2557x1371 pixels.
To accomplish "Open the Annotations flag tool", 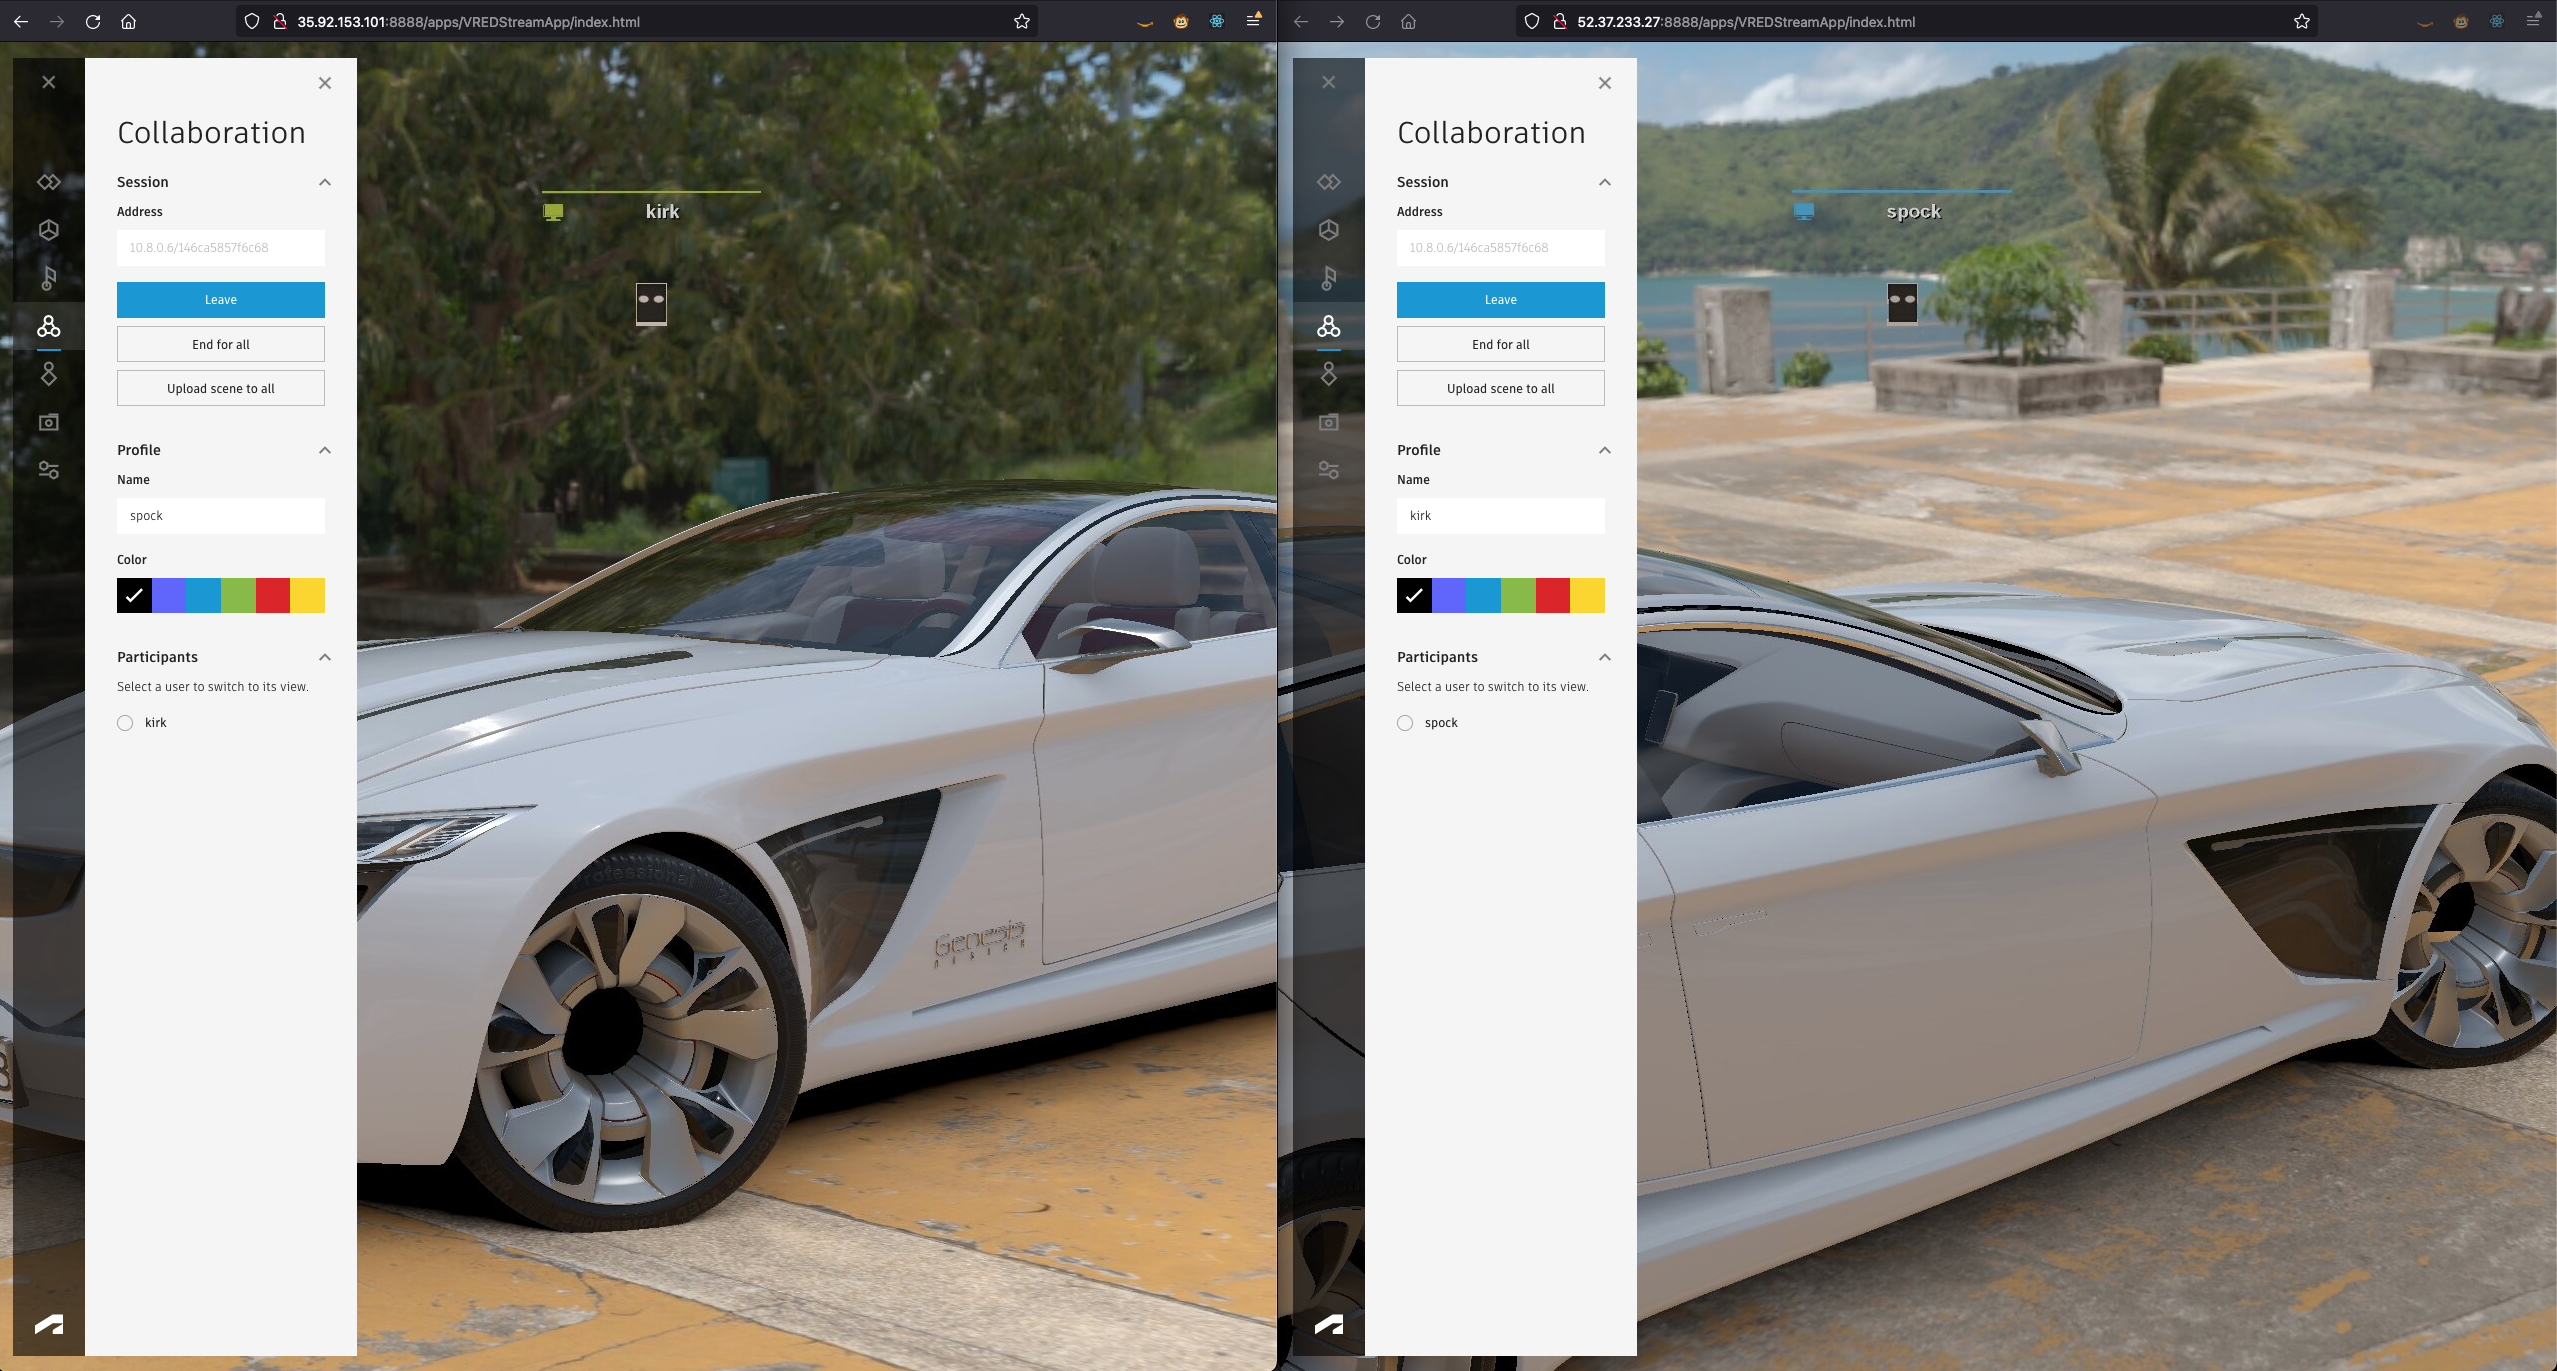I will 48,278.
